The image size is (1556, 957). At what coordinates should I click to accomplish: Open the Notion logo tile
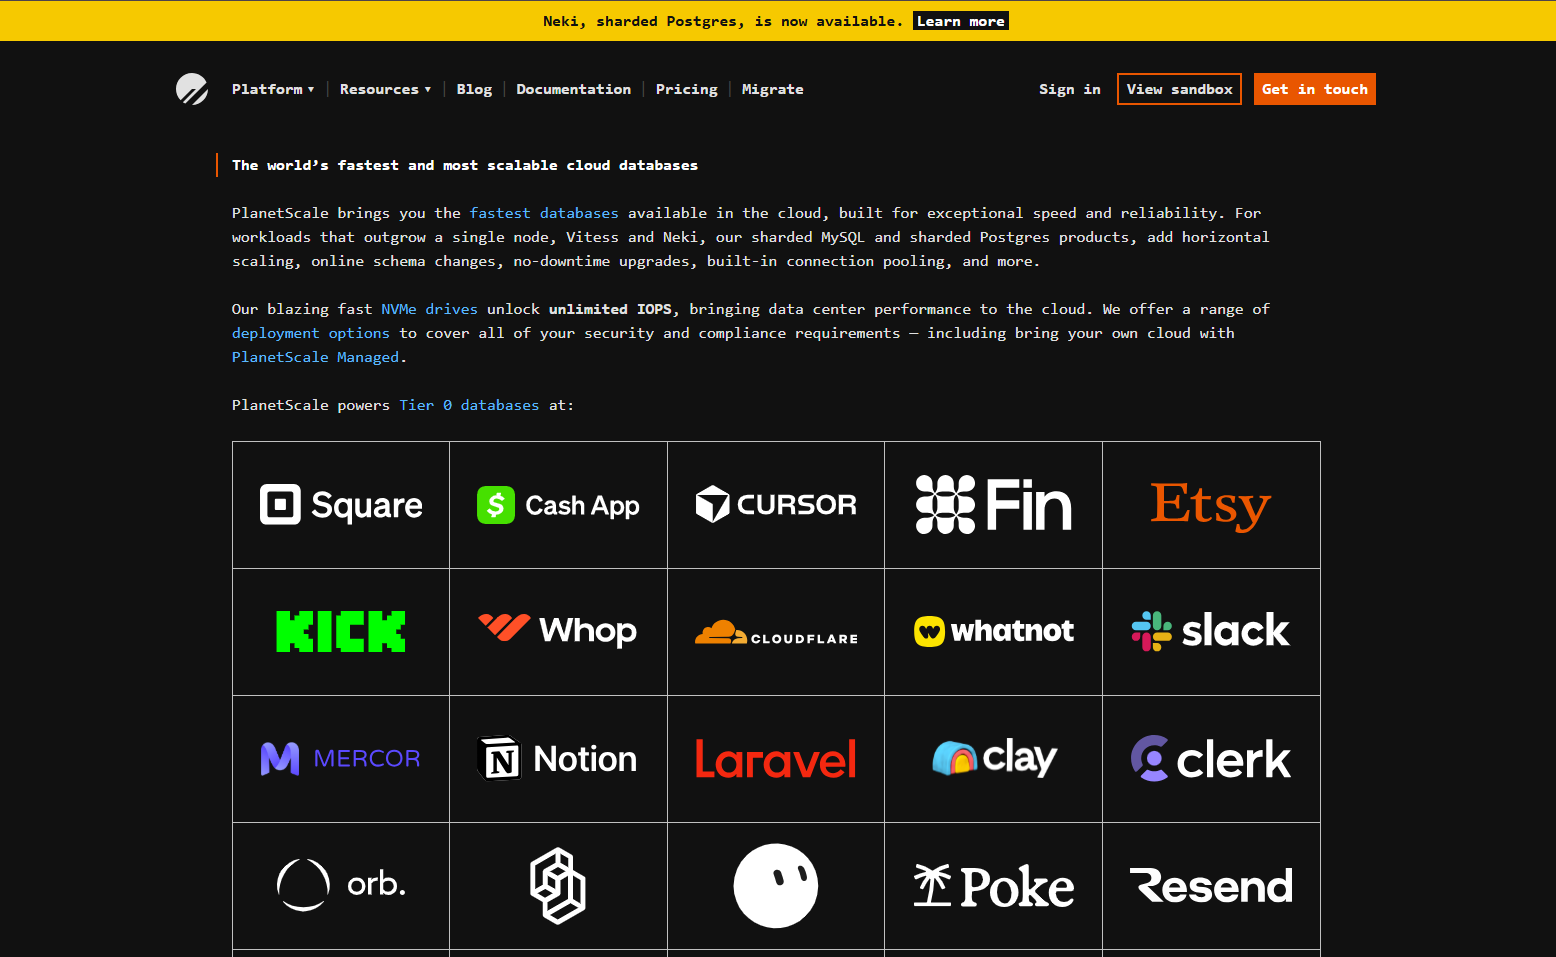[558, 759]
